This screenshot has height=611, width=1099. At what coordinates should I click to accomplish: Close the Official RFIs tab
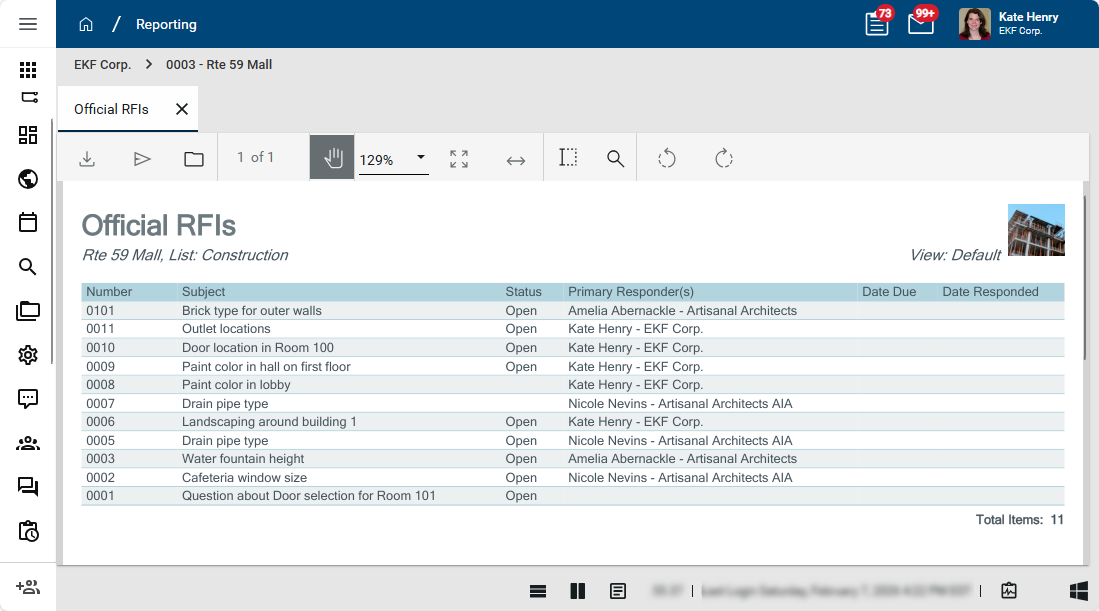click(182, 109)
